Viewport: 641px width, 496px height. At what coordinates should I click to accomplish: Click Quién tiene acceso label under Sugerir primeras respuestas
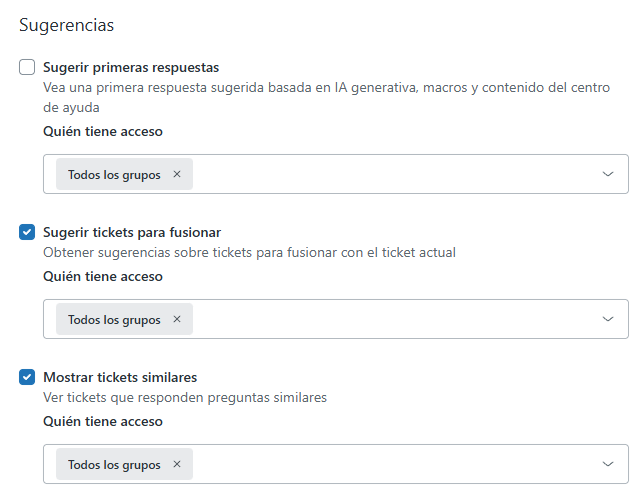tap(103, 131)
